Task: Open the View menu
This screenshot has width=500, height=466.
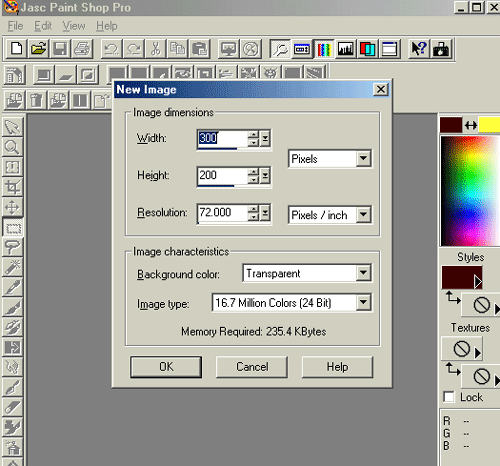Action: tap(74, 26)
